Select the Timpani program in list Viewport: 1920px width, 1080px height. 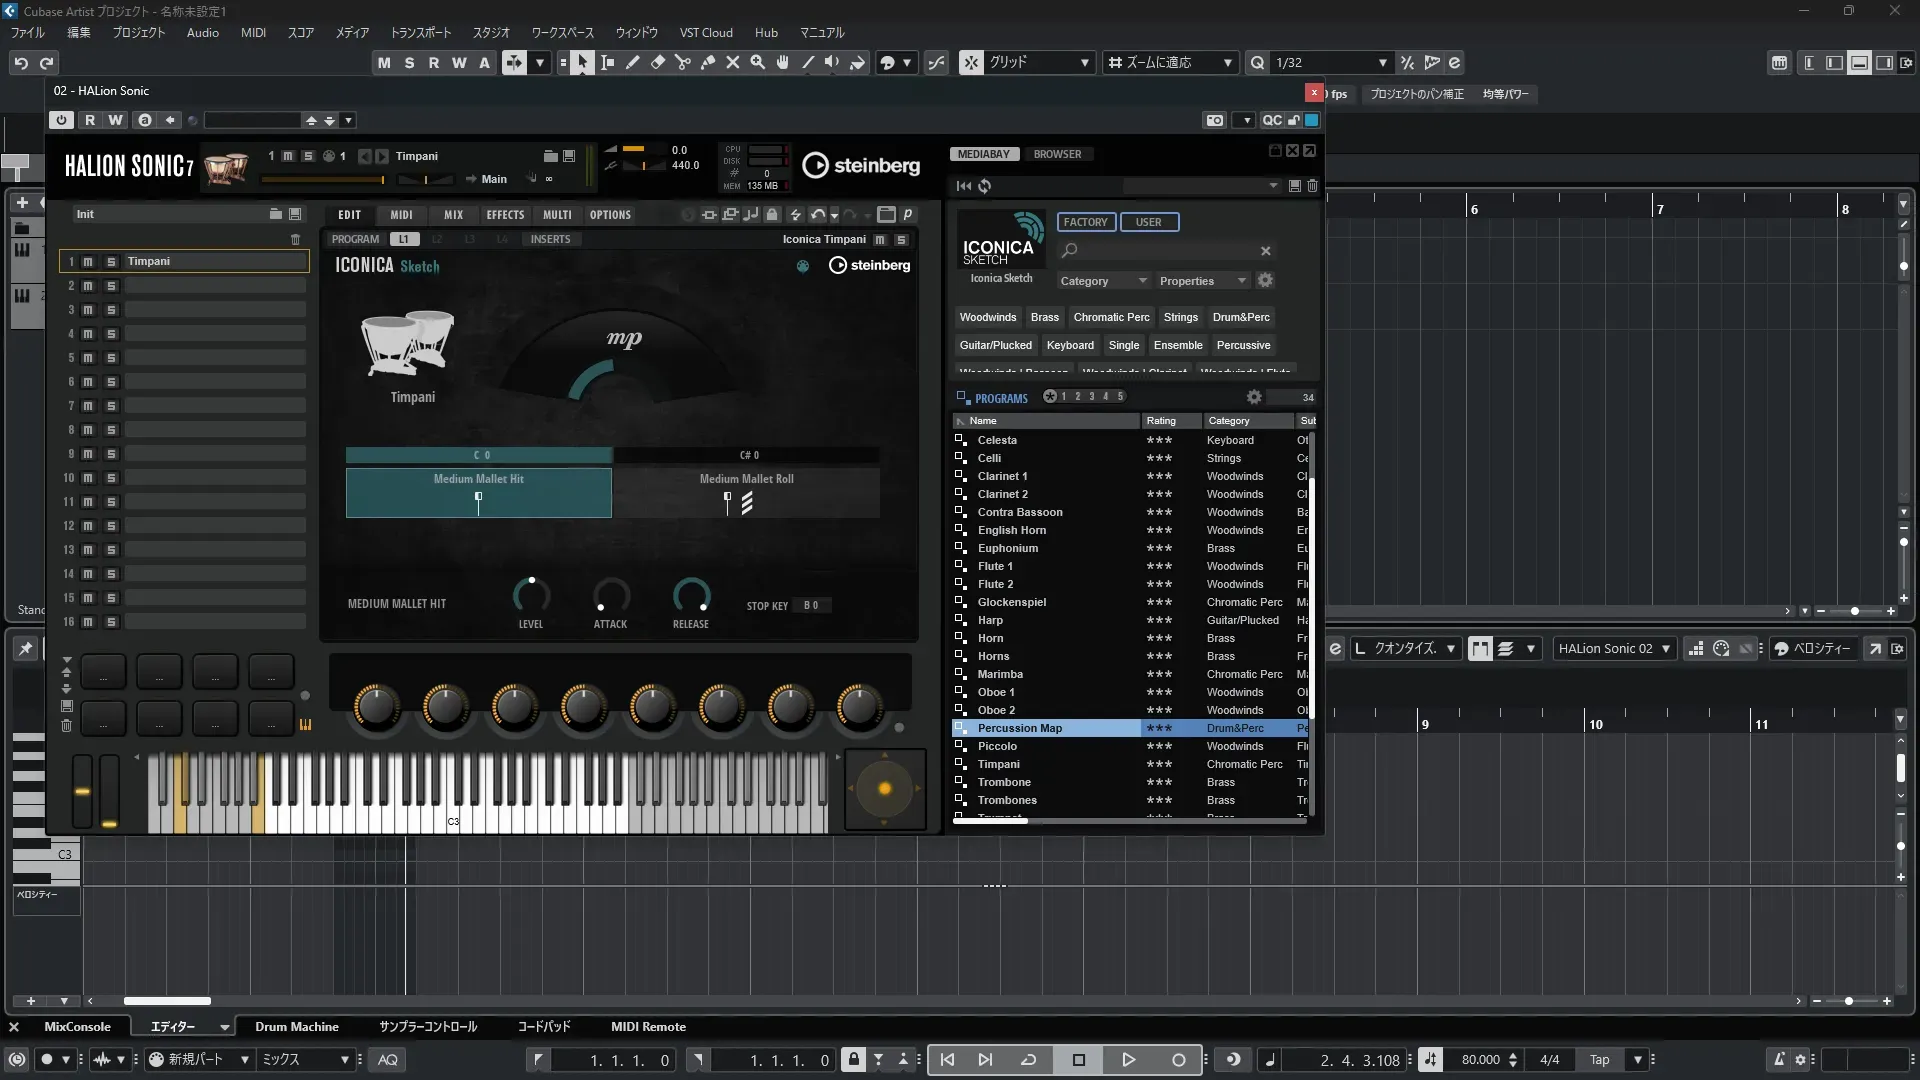(998, 764)
